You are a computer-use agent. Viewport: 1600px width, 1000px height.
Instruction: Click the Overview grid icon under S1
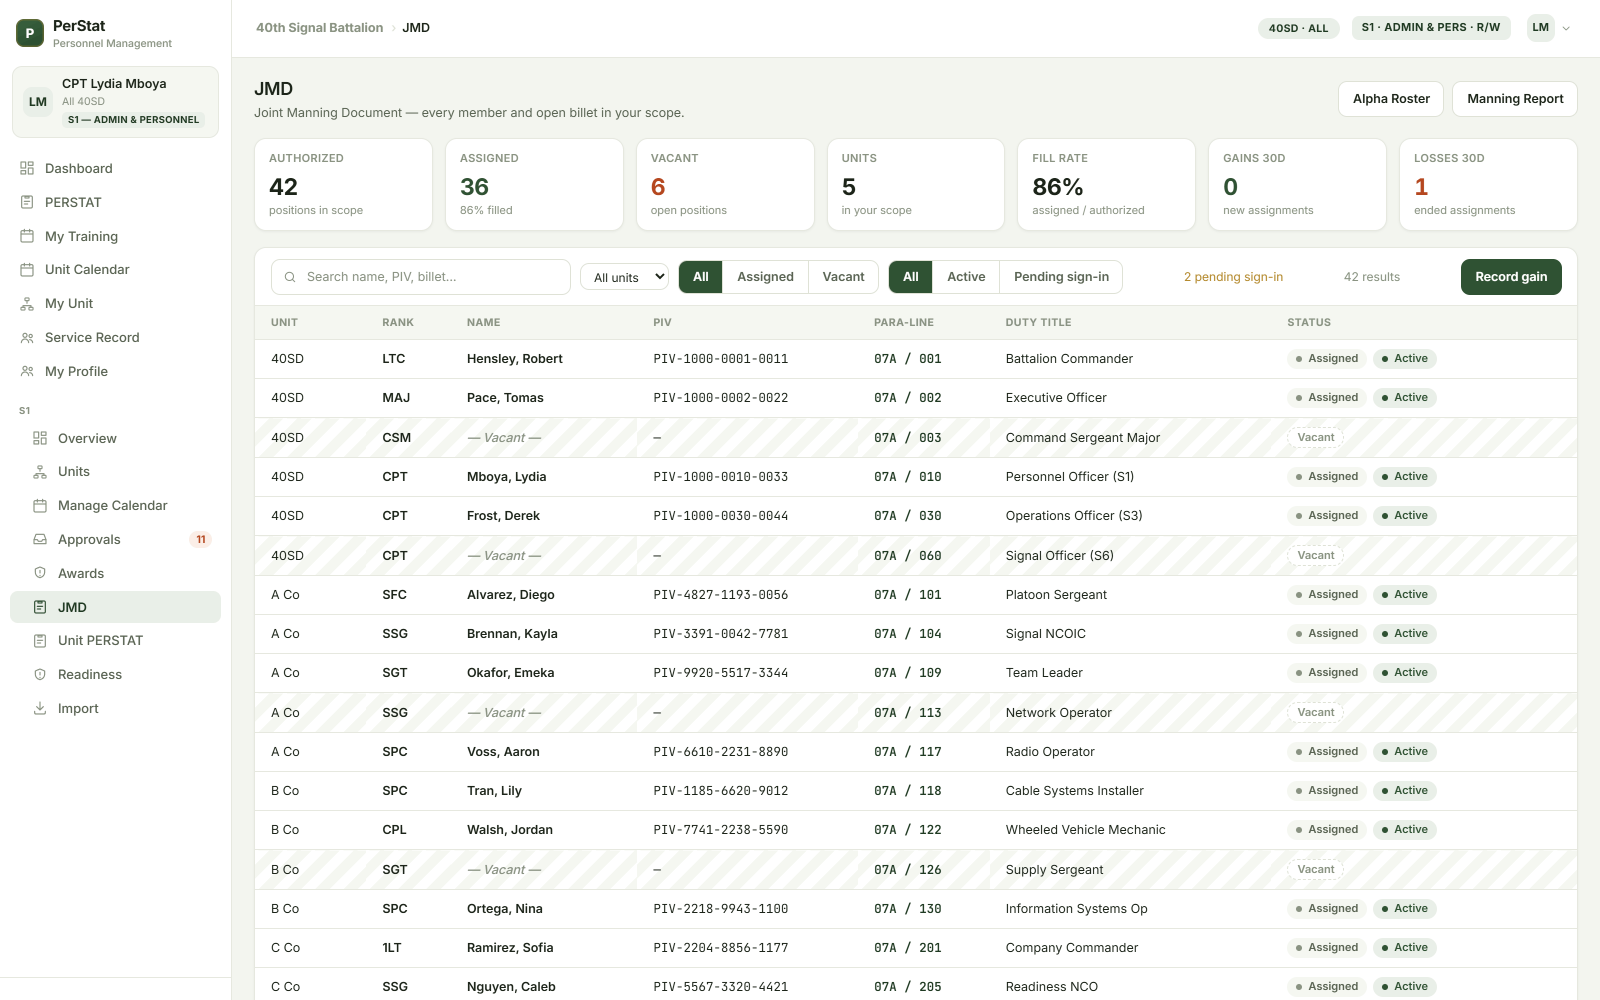tap(40, 438)
